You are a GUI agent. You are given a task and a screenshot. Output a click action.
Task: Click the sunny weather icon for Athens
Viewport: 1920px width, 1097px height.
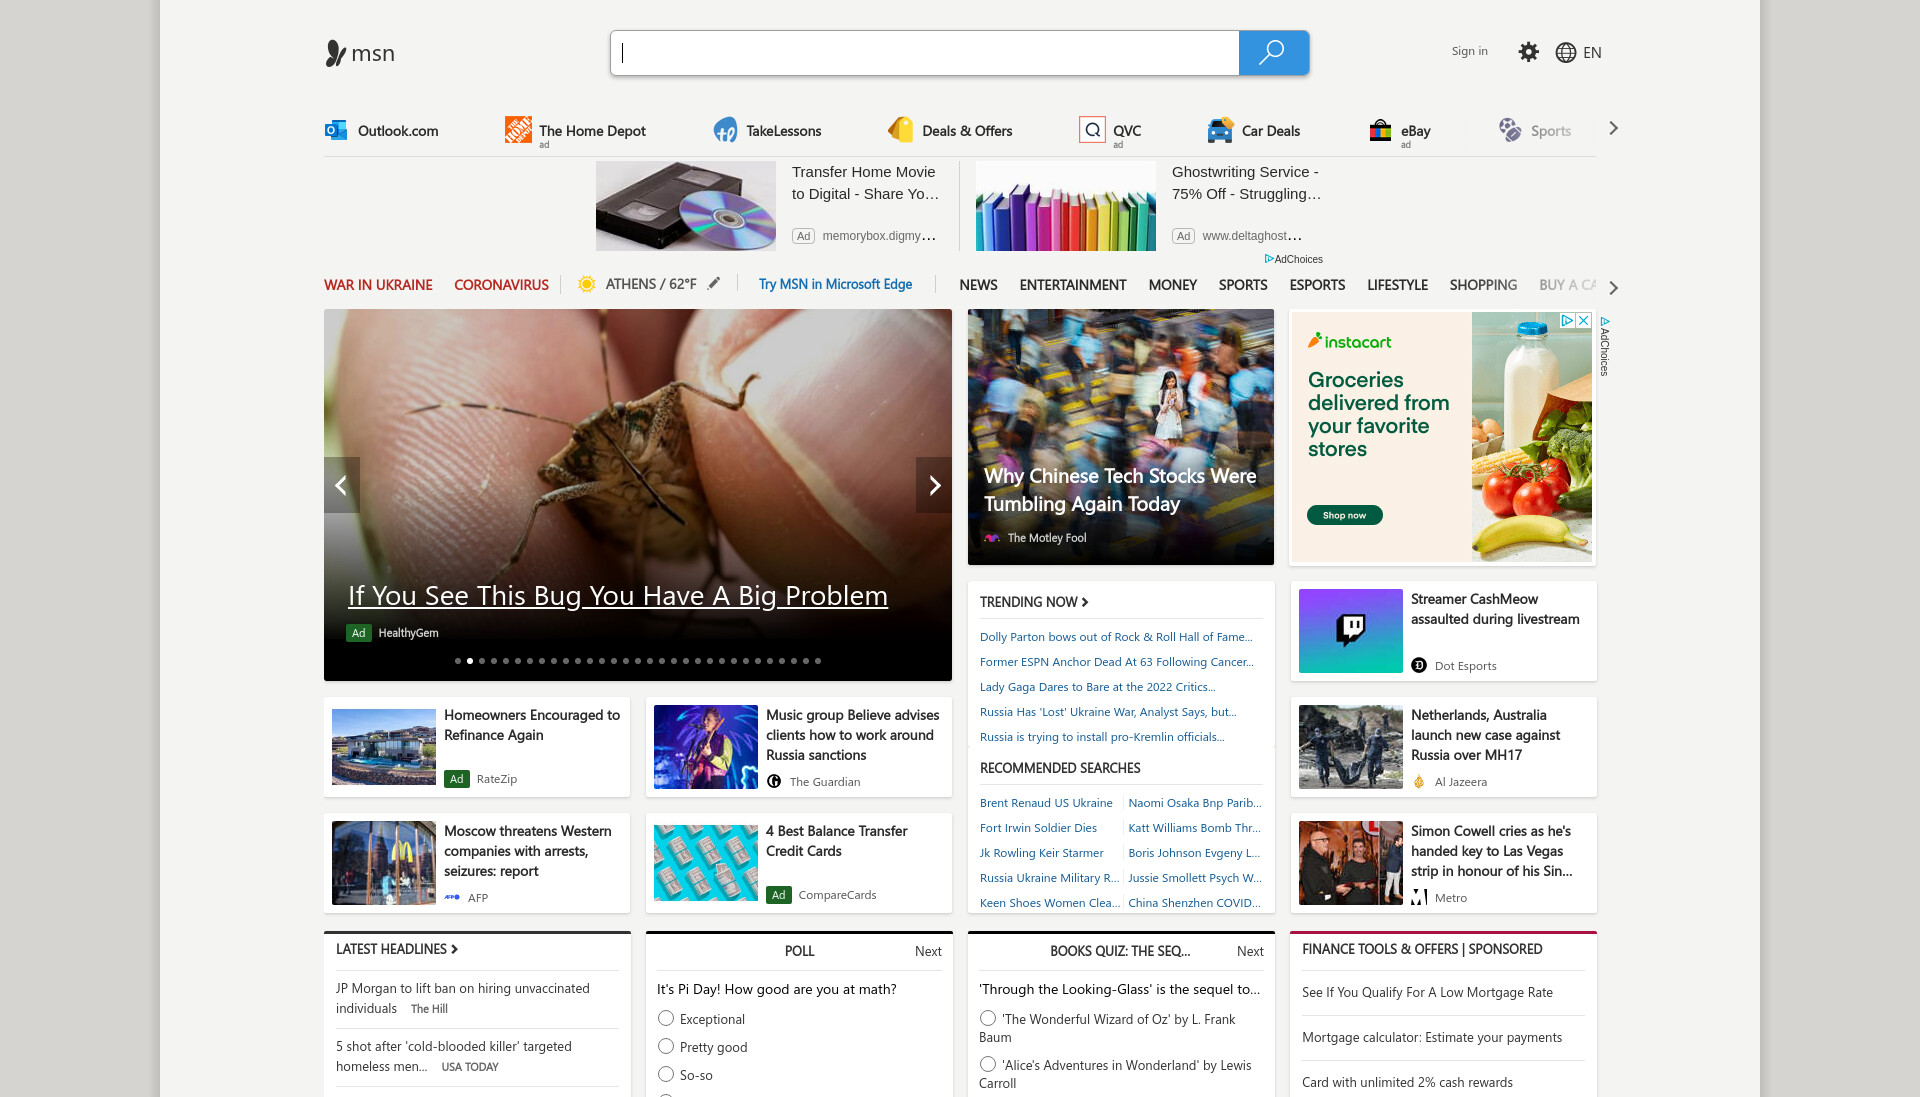click(x=587, y=284)
